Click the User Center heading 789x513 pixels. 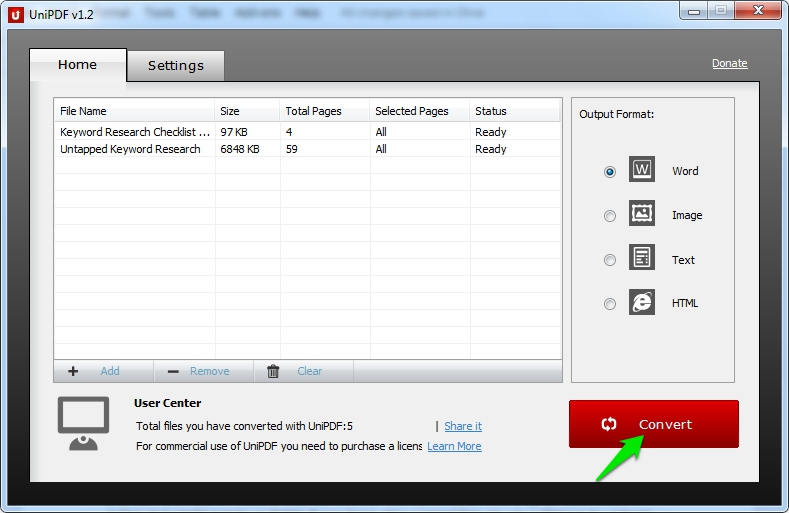tap(168, 403)
